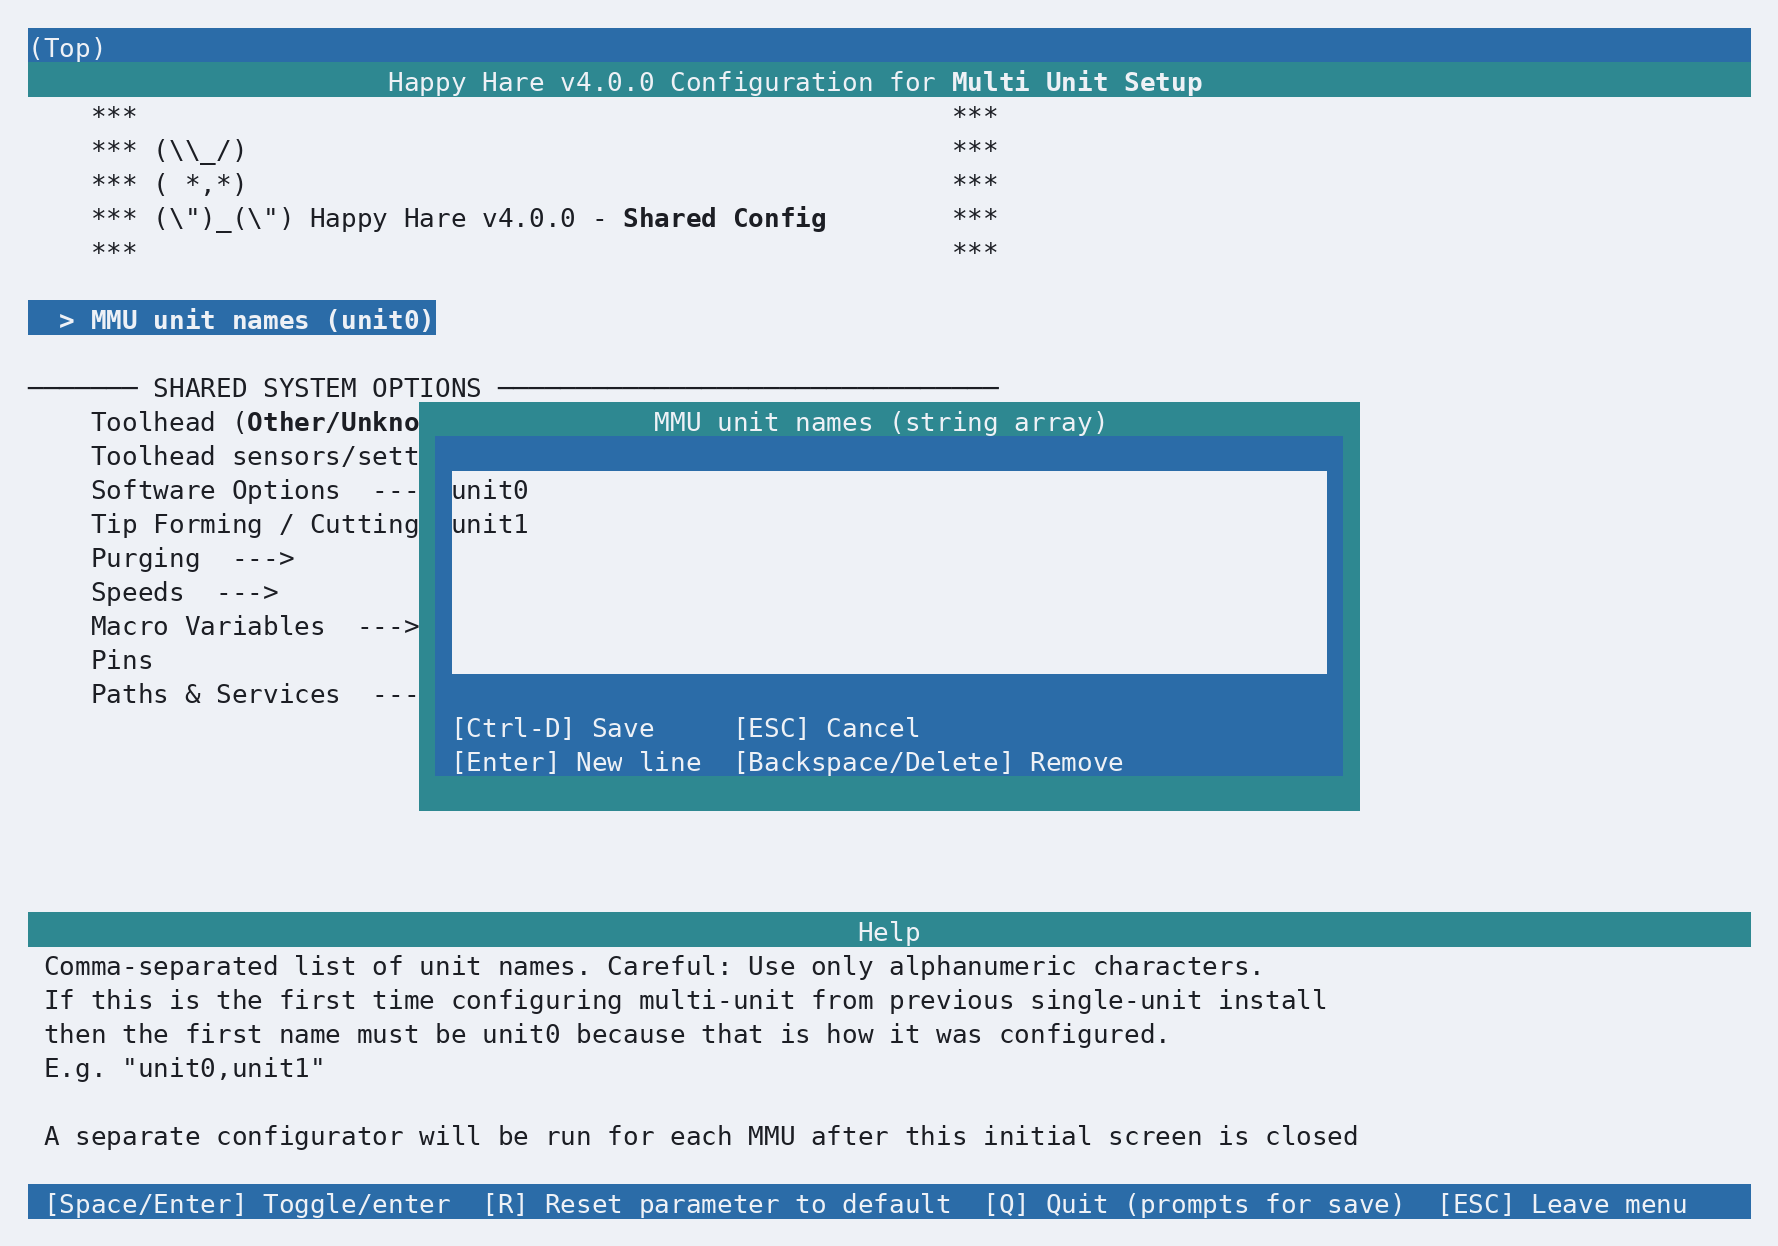Click the 'then the first name must be unit0' help line
Image resolution: width=1778 pixels, height=1246 pixels.
coord(607,1034)
